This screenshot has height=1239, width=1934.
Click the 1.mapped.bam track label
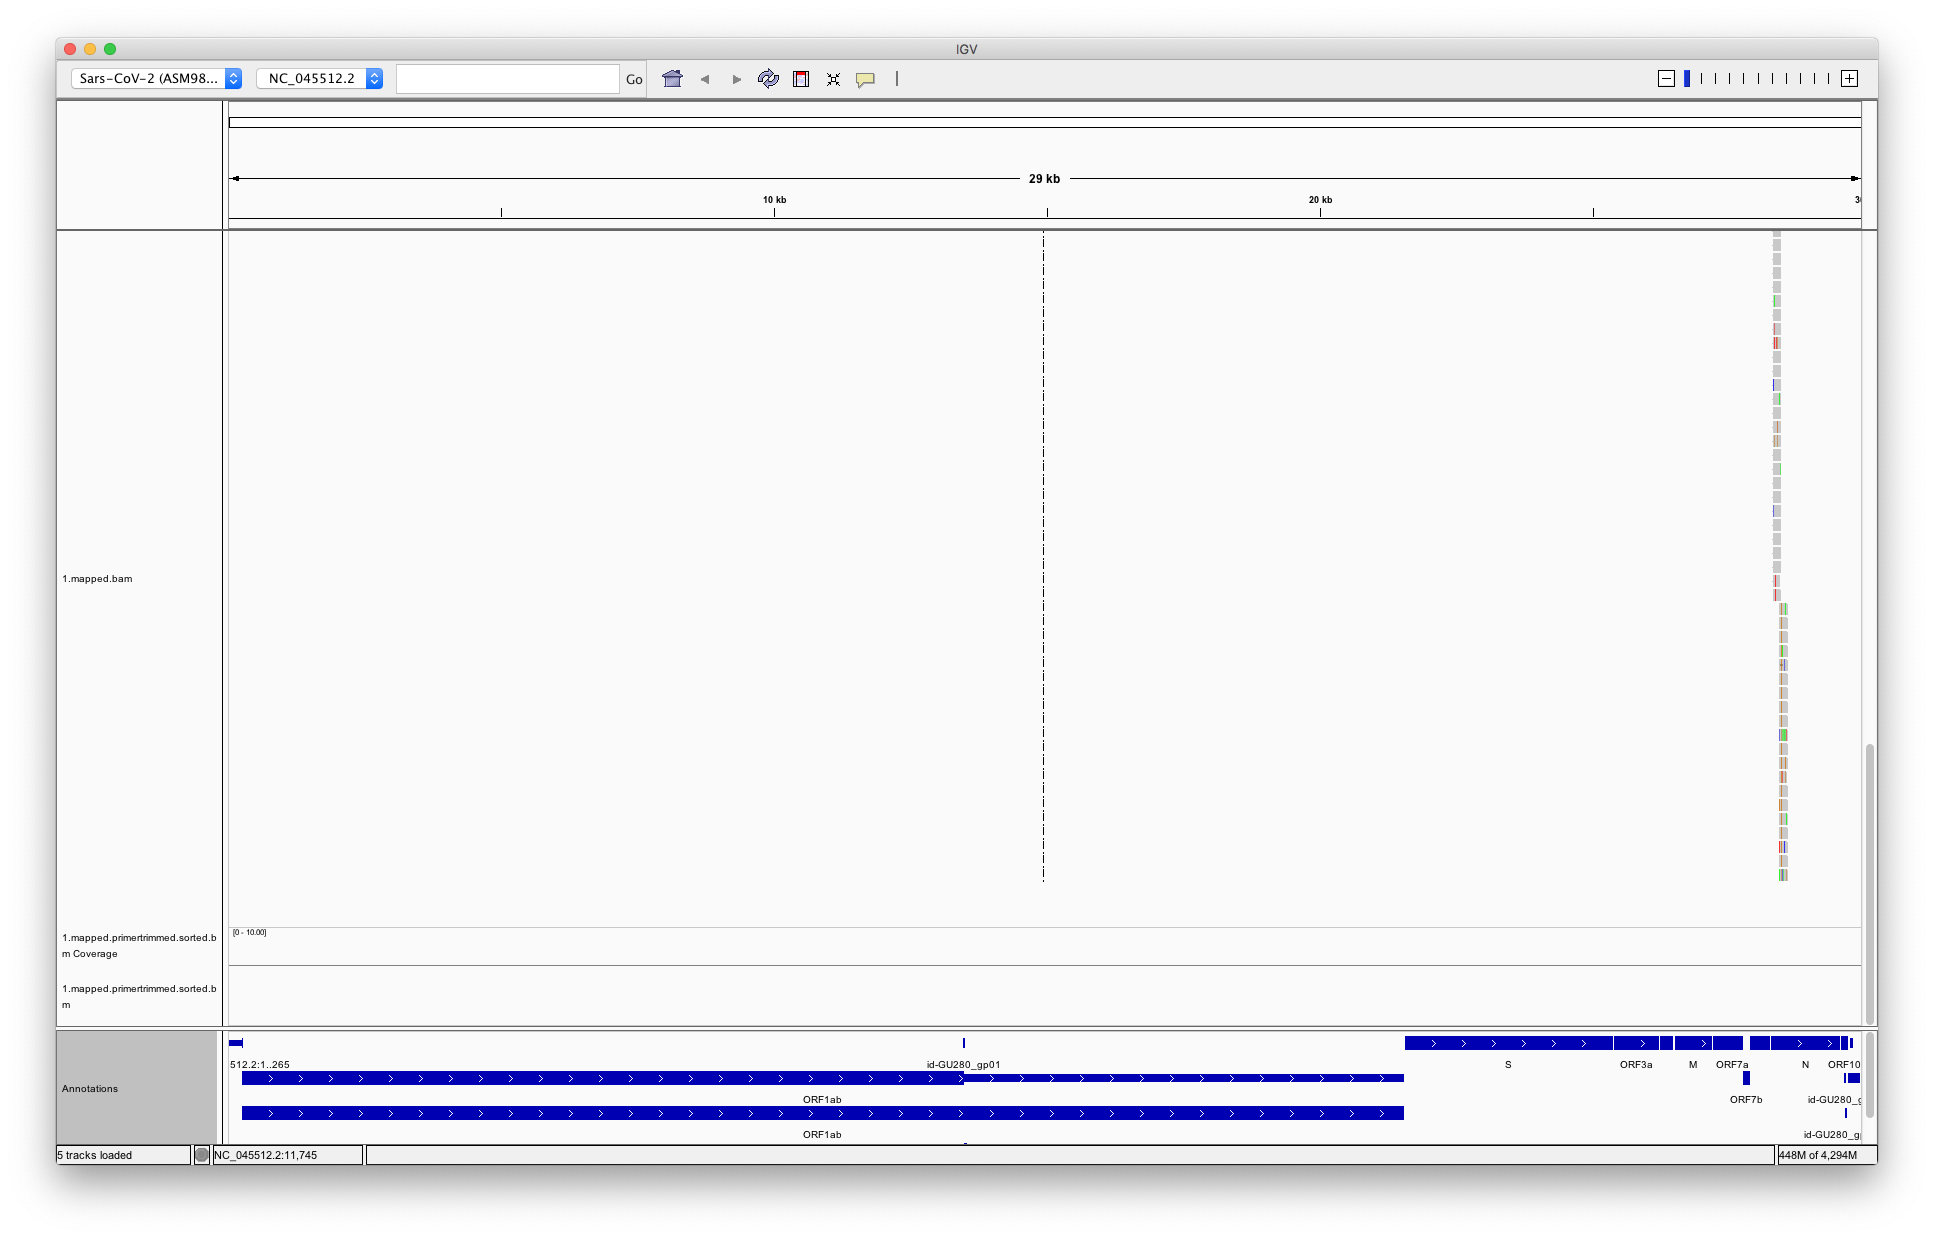click(x=97, y=578)
